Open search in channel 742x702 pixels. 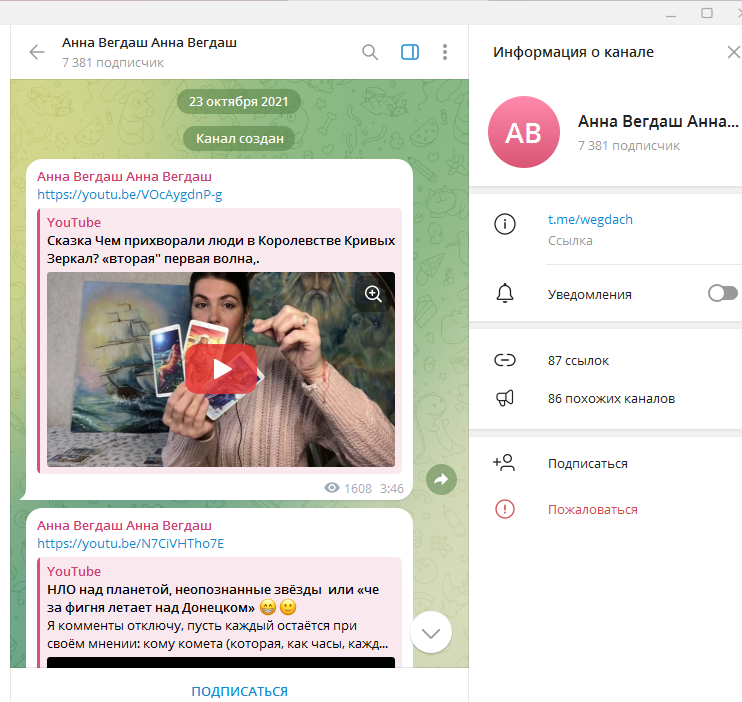(x=370, y=52)
